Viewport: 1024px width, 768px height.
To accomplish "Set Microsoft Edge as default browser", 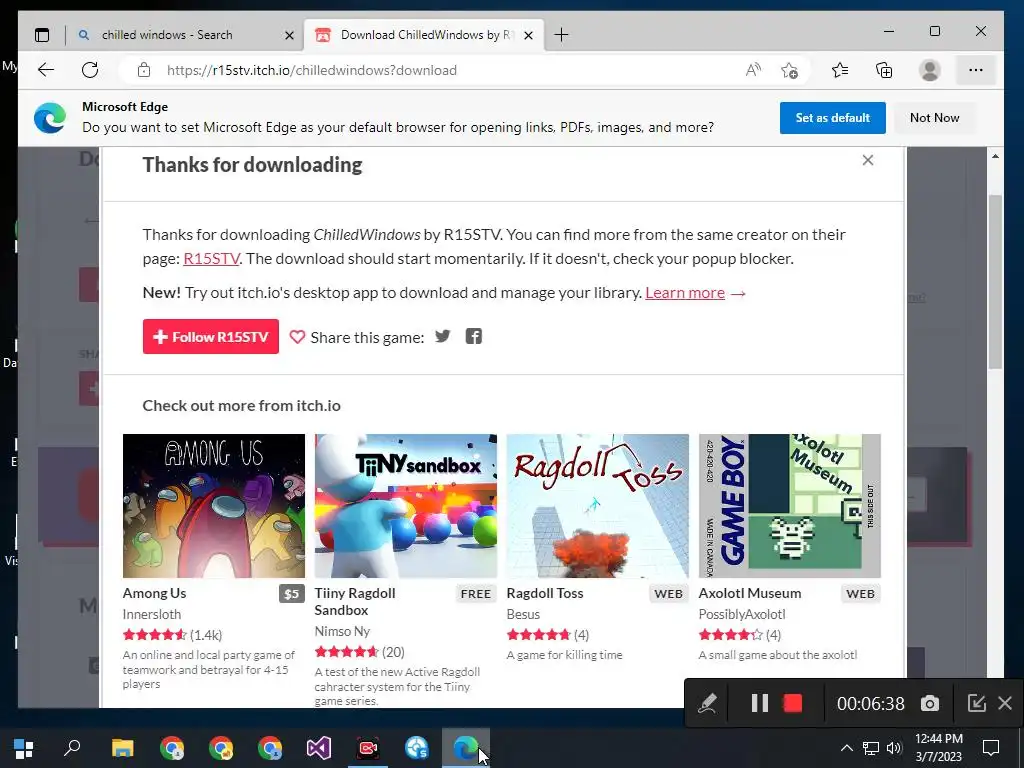I will [832, 118].
